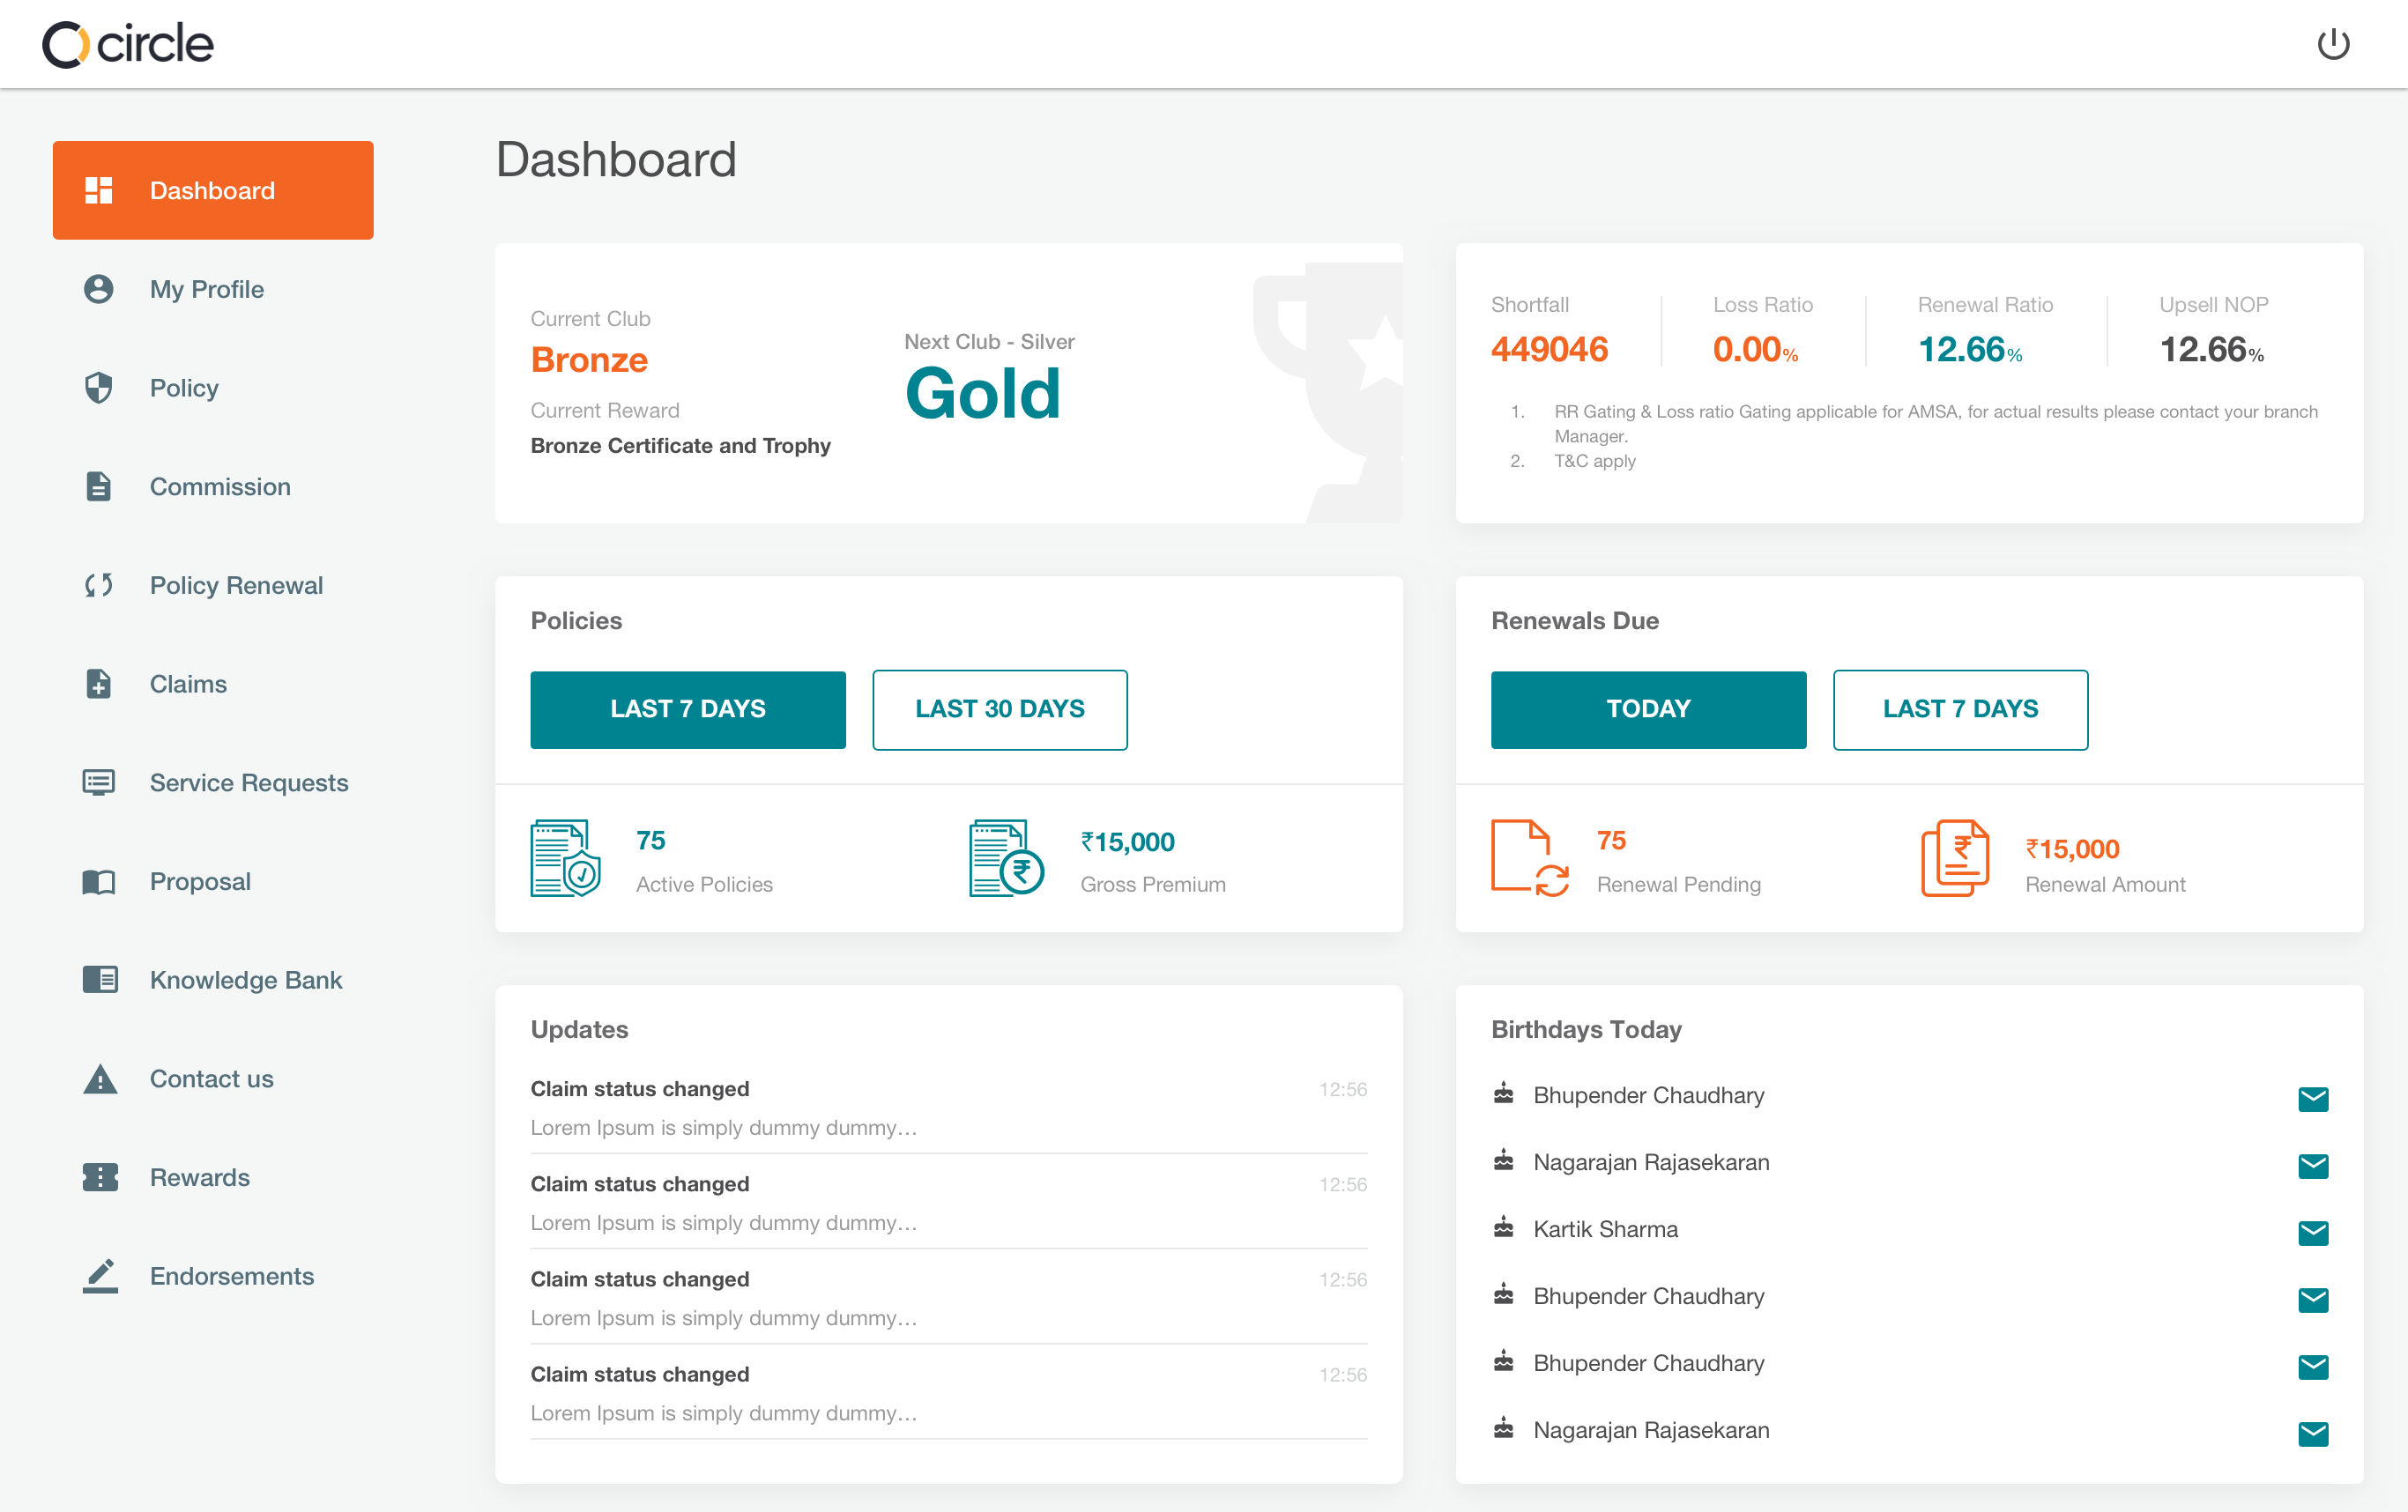Viewport: 2408px width, 1512px height.
Task: Click the ₹15,000 Renewal Amount value
Action: pyautogui.click(x=2072, y=849)
